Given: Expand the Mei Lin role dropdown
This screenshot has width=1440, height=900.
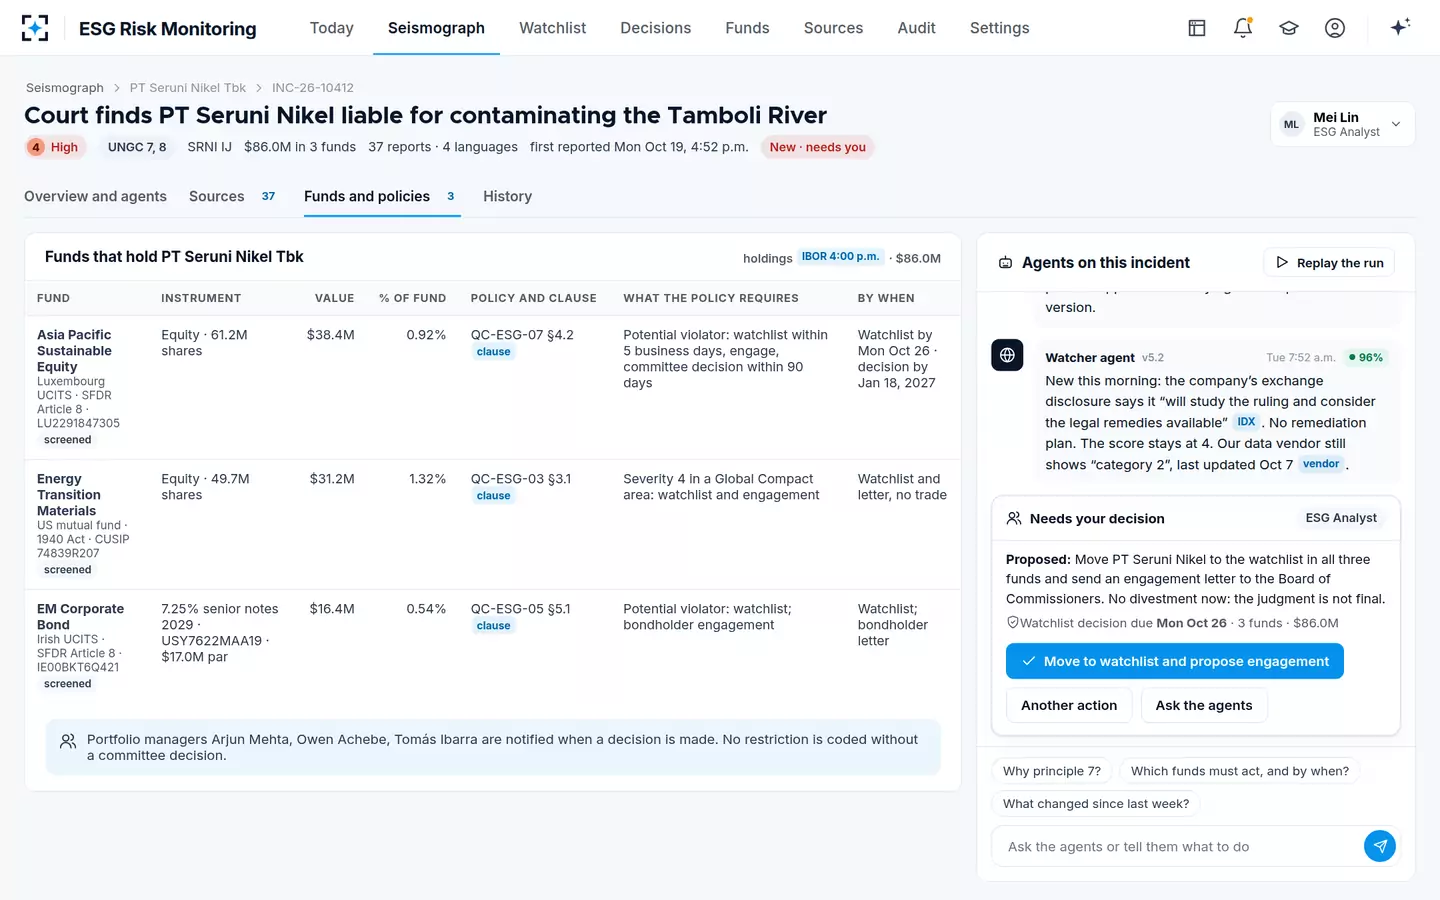Looking at the screenshot, I should coord(1343,124).
